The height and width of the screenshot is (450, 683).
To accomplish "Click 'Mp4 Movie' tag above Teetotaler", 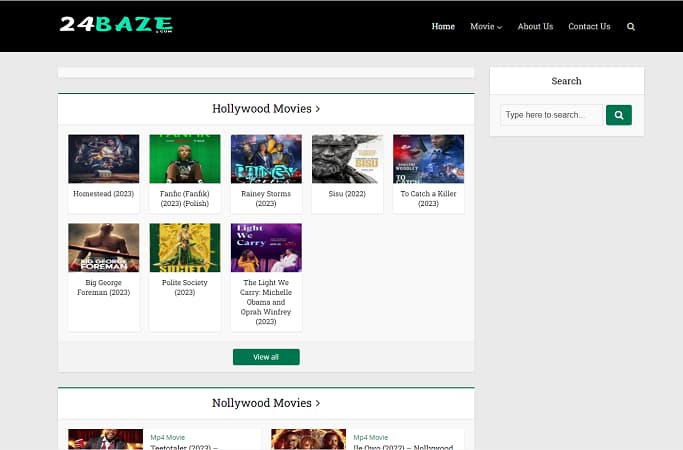I will coord(168,437).
